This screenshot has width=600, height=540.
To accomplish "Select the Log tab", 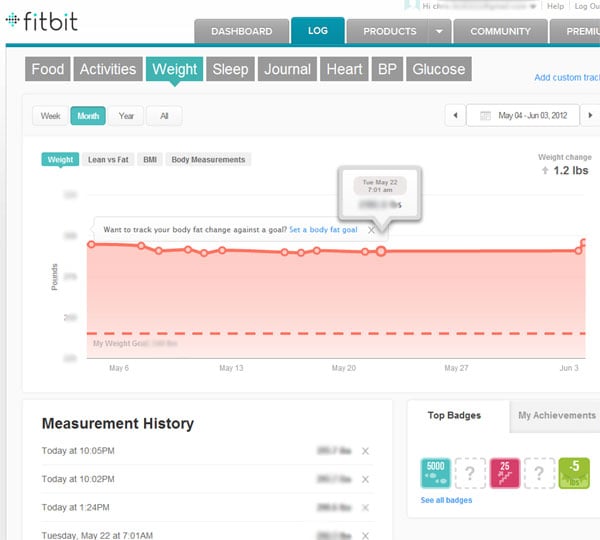I will pyautogui.click(x=318, y=30).
